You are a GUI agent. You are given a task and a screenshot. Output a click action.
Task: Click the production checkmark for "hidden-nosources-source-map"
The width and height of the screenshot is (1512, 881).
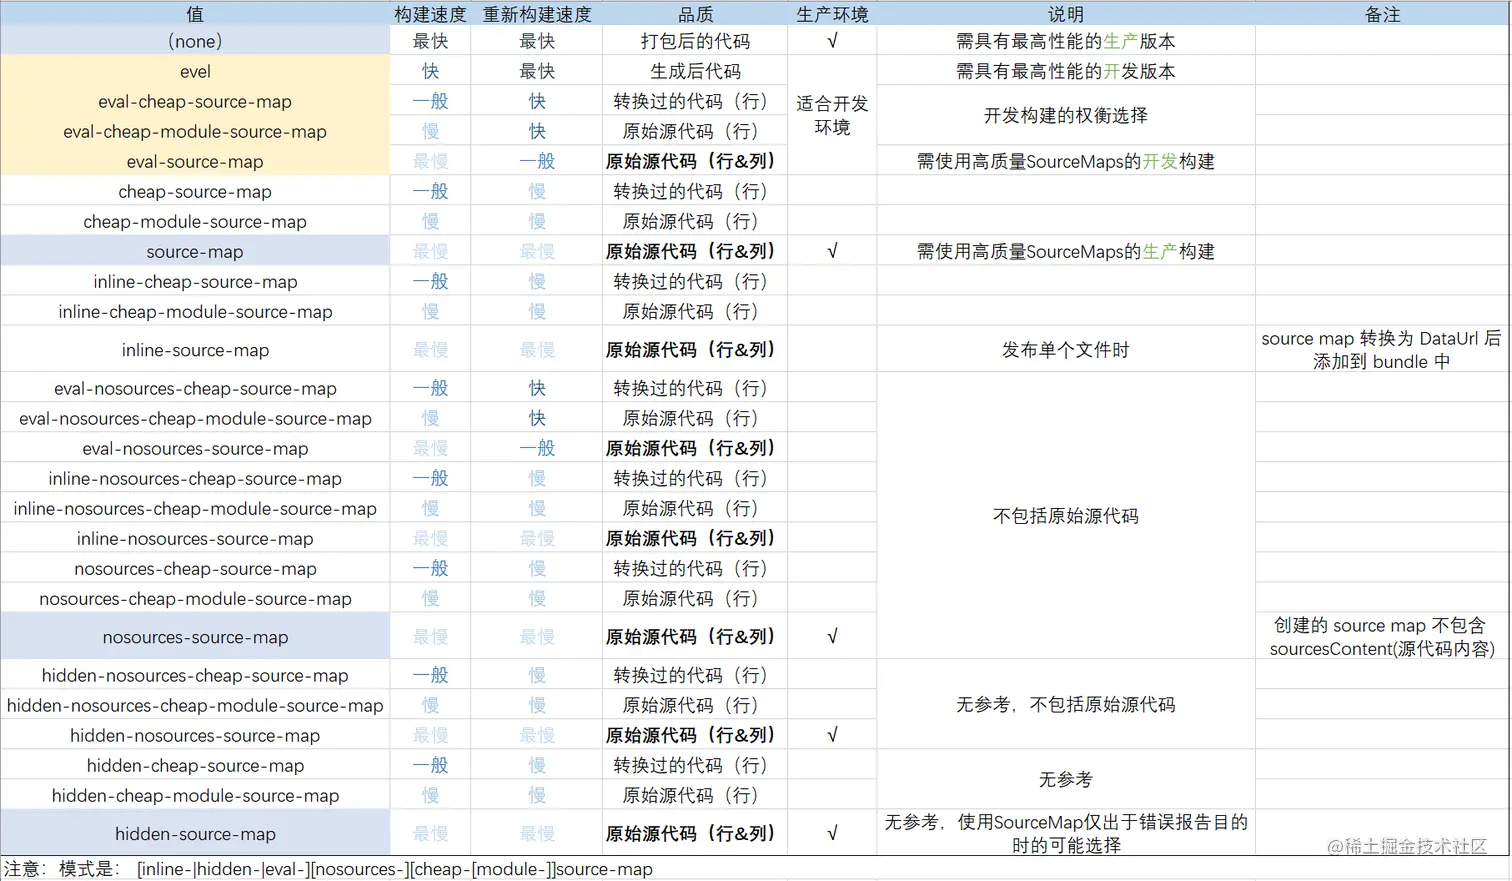click(833, 734)
